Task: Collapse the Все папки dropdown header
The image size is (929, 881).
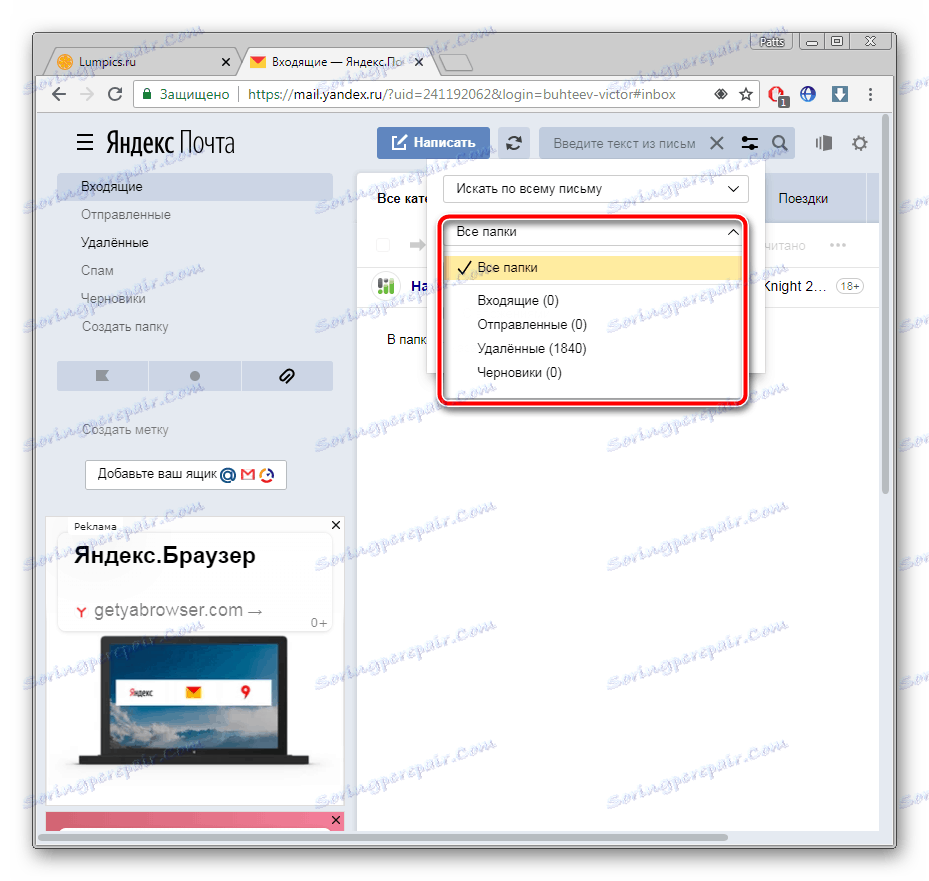Action: click(593, 232)
